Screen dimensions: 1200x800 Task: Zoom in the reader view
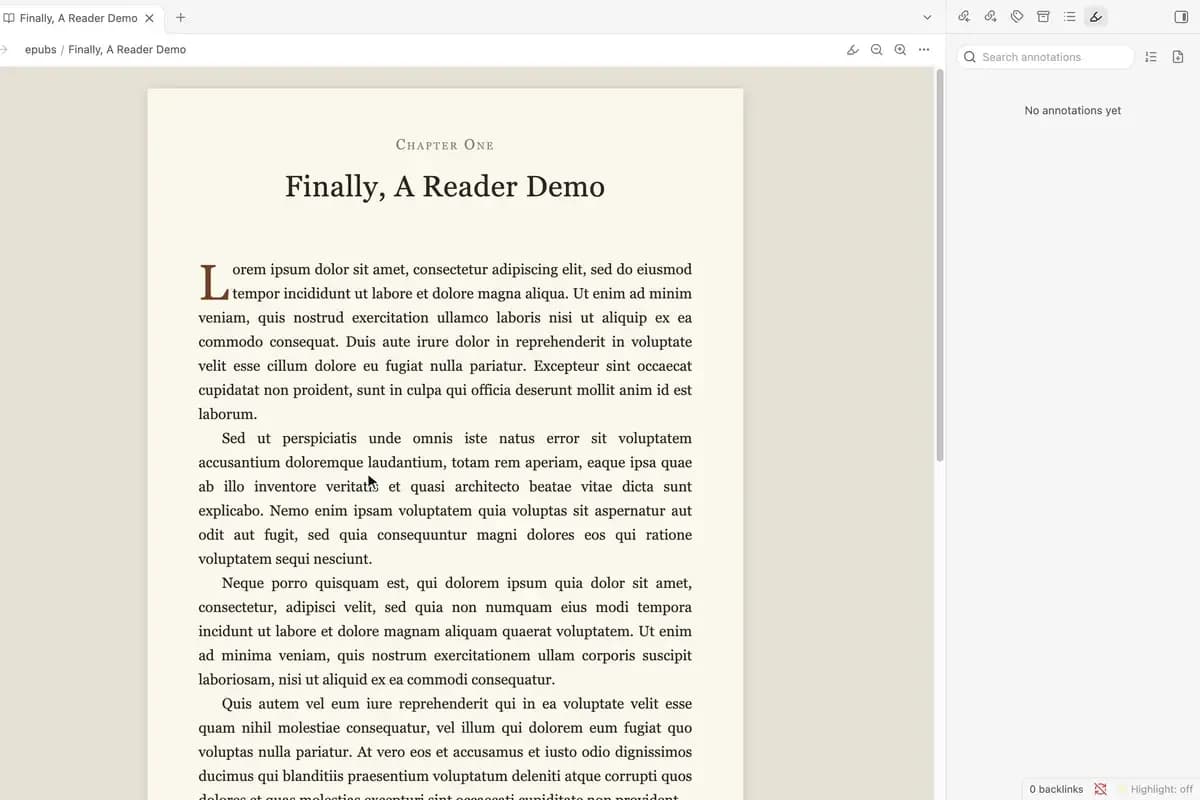(x=900, y=50)
